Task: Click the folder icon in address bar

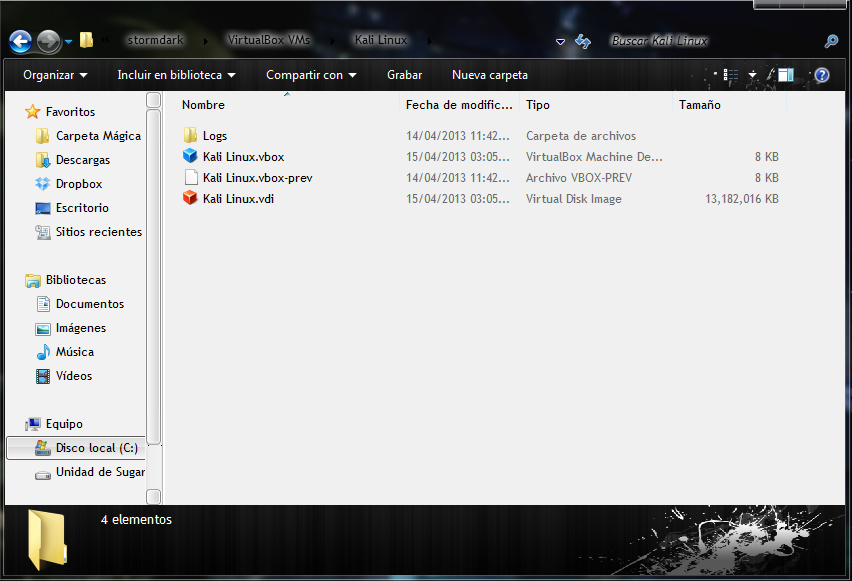Action: tap(86, 40)
